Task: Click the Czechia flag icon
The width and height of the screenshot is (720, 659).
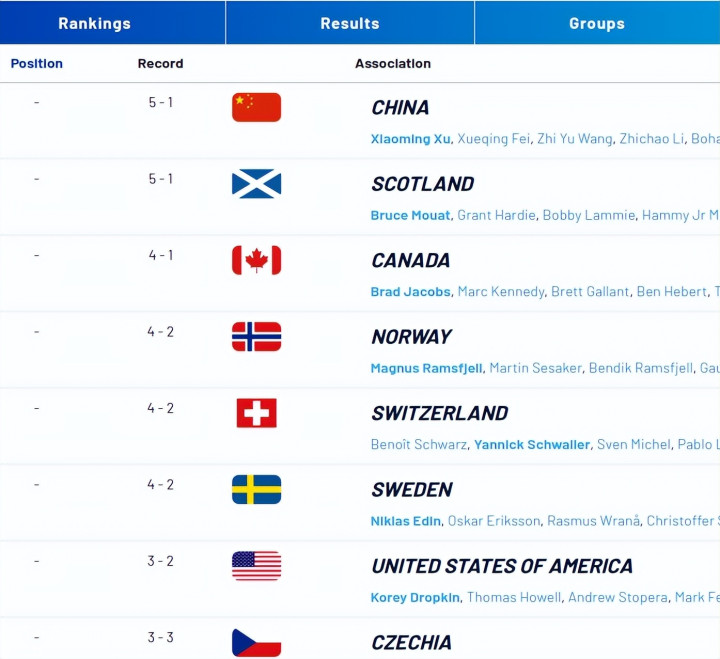Action: 256,642
